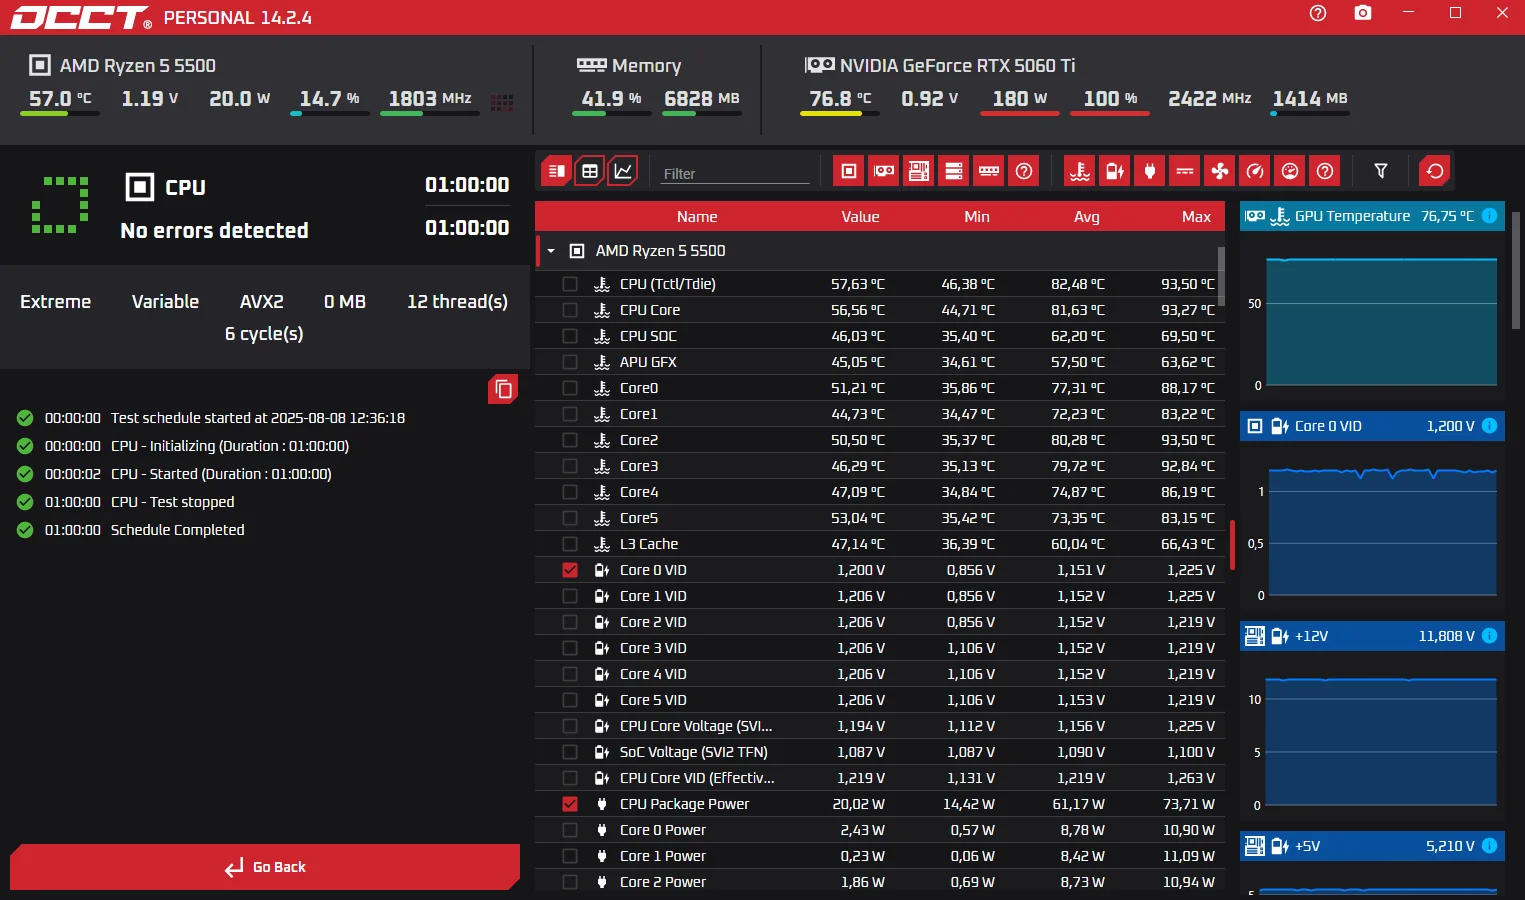Toggle the power plug sensor filter icon
1525x900 pixels.
1150,171
